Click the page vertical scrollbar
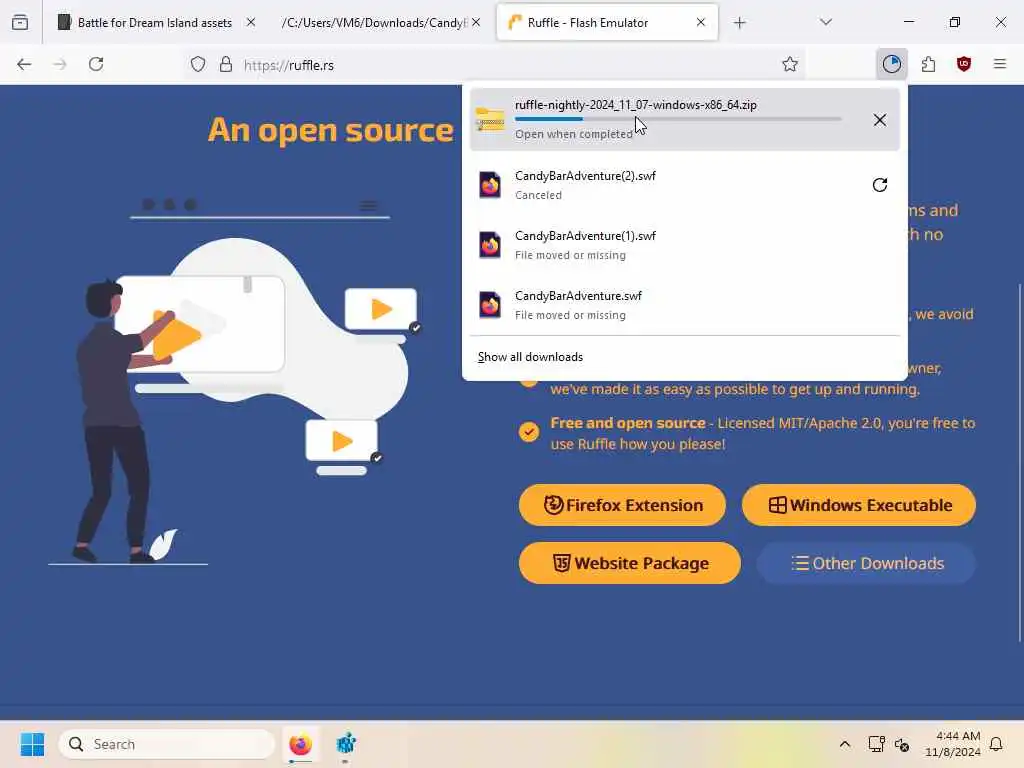 [x=1019, y=463]
